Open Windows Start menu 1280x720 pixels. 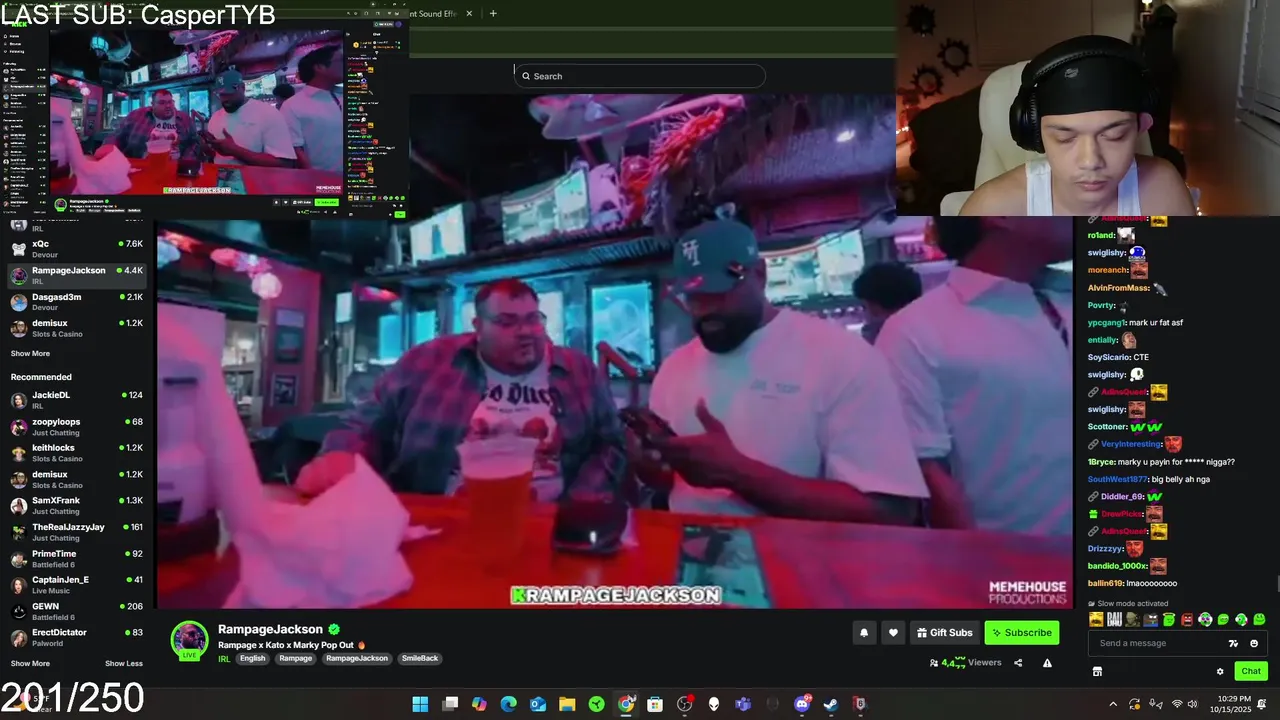point(420,704)
